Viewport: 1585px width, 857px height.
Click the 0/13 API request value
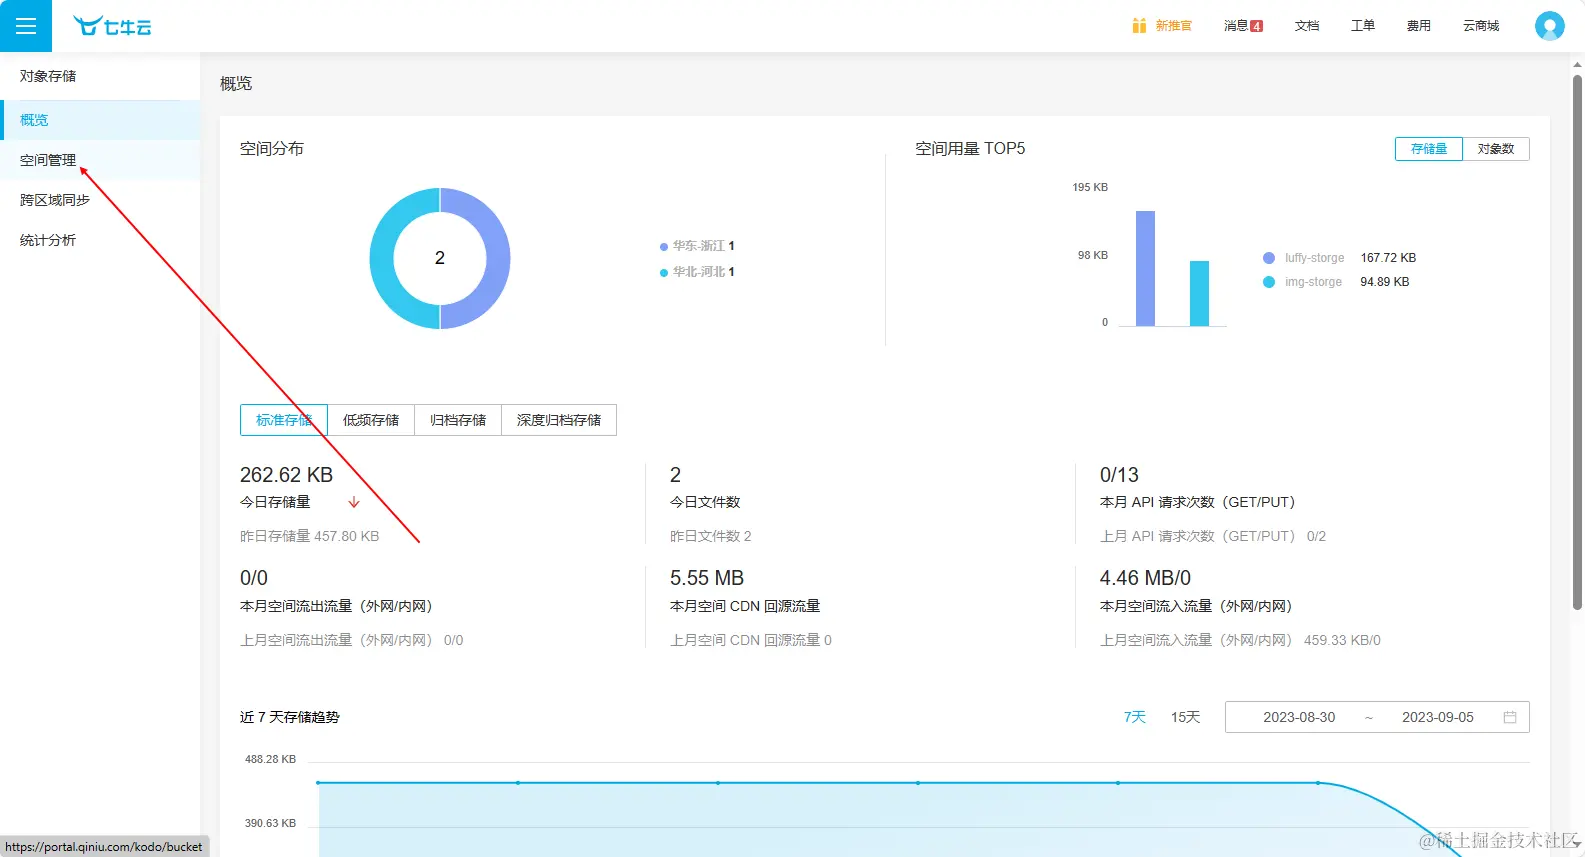pyautogui.click(x=1119, y=475)
